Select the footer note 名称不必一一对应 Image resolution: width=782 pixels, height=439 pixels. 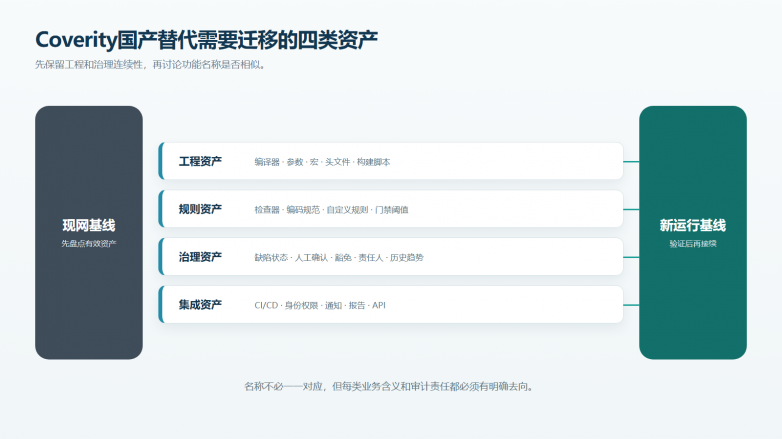coord(389,387)
